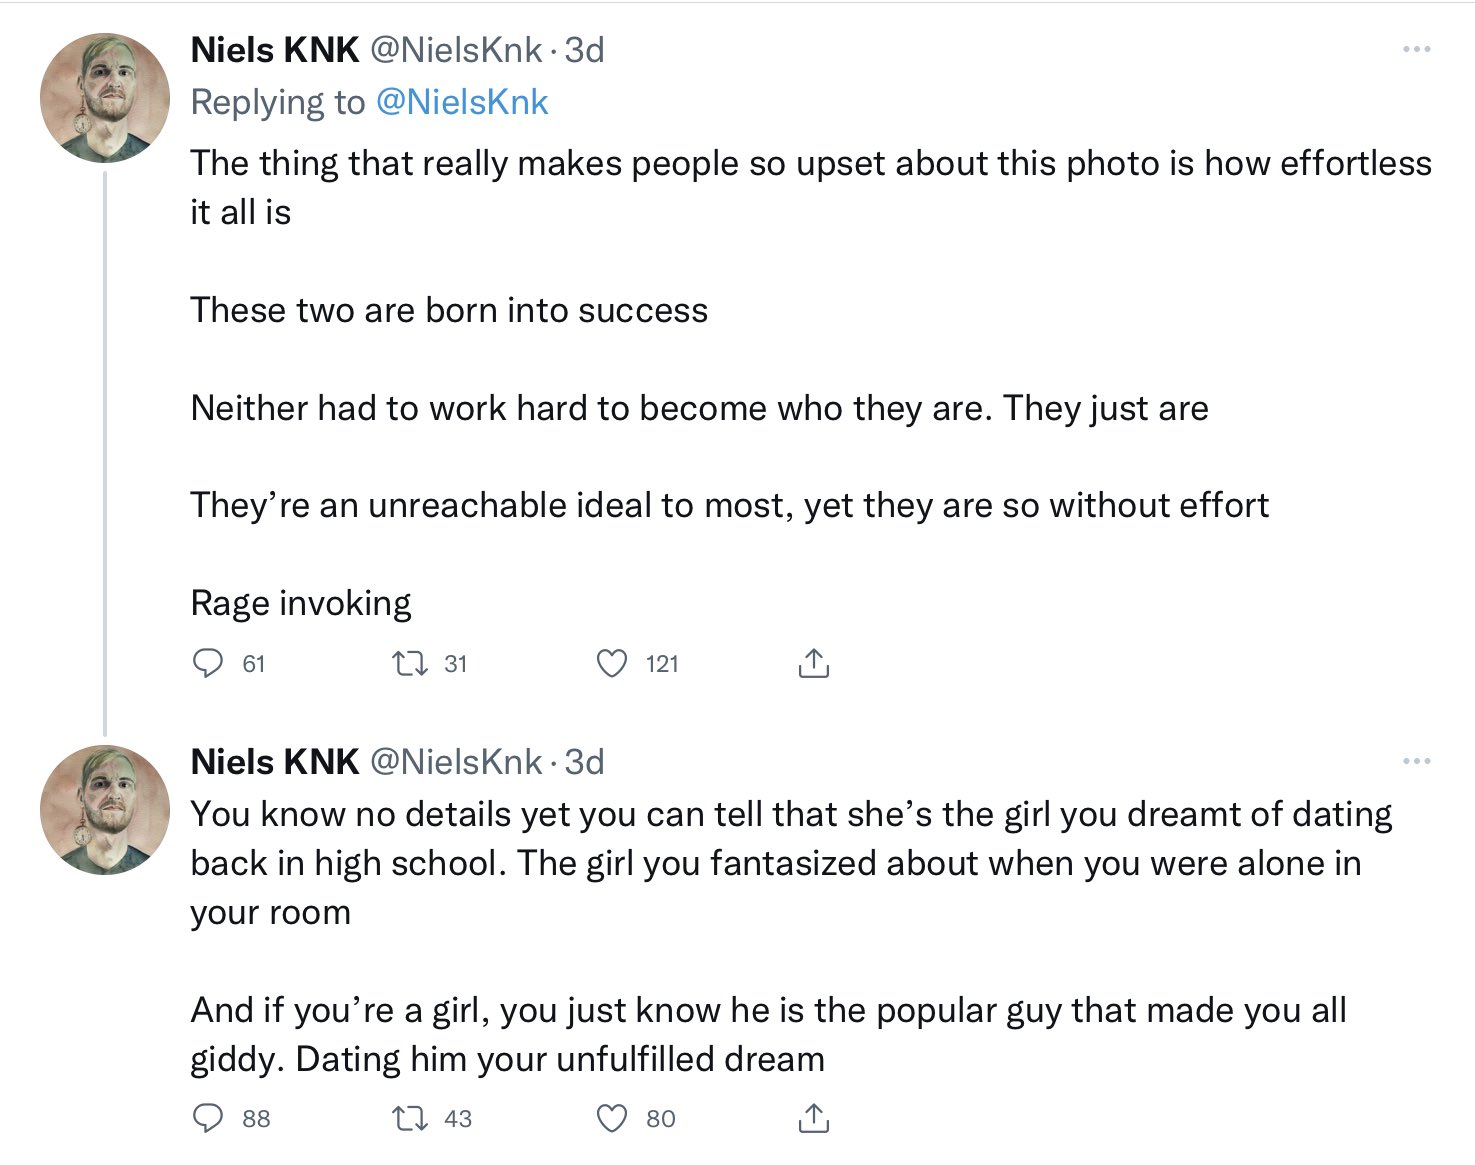Reply to the first tweet (61 replies)

point(207,663)
